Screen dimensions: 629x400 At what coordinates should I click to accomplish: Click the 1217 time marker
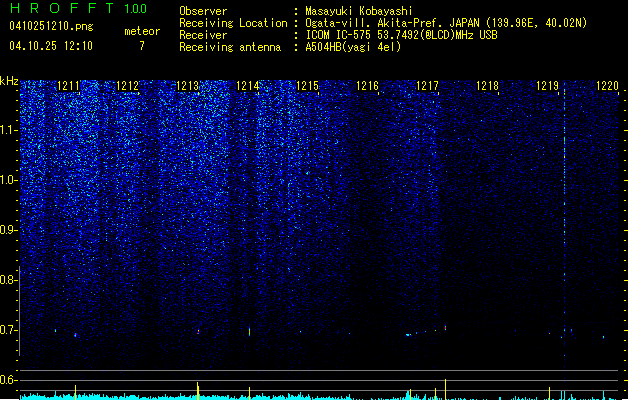[427, 86]
